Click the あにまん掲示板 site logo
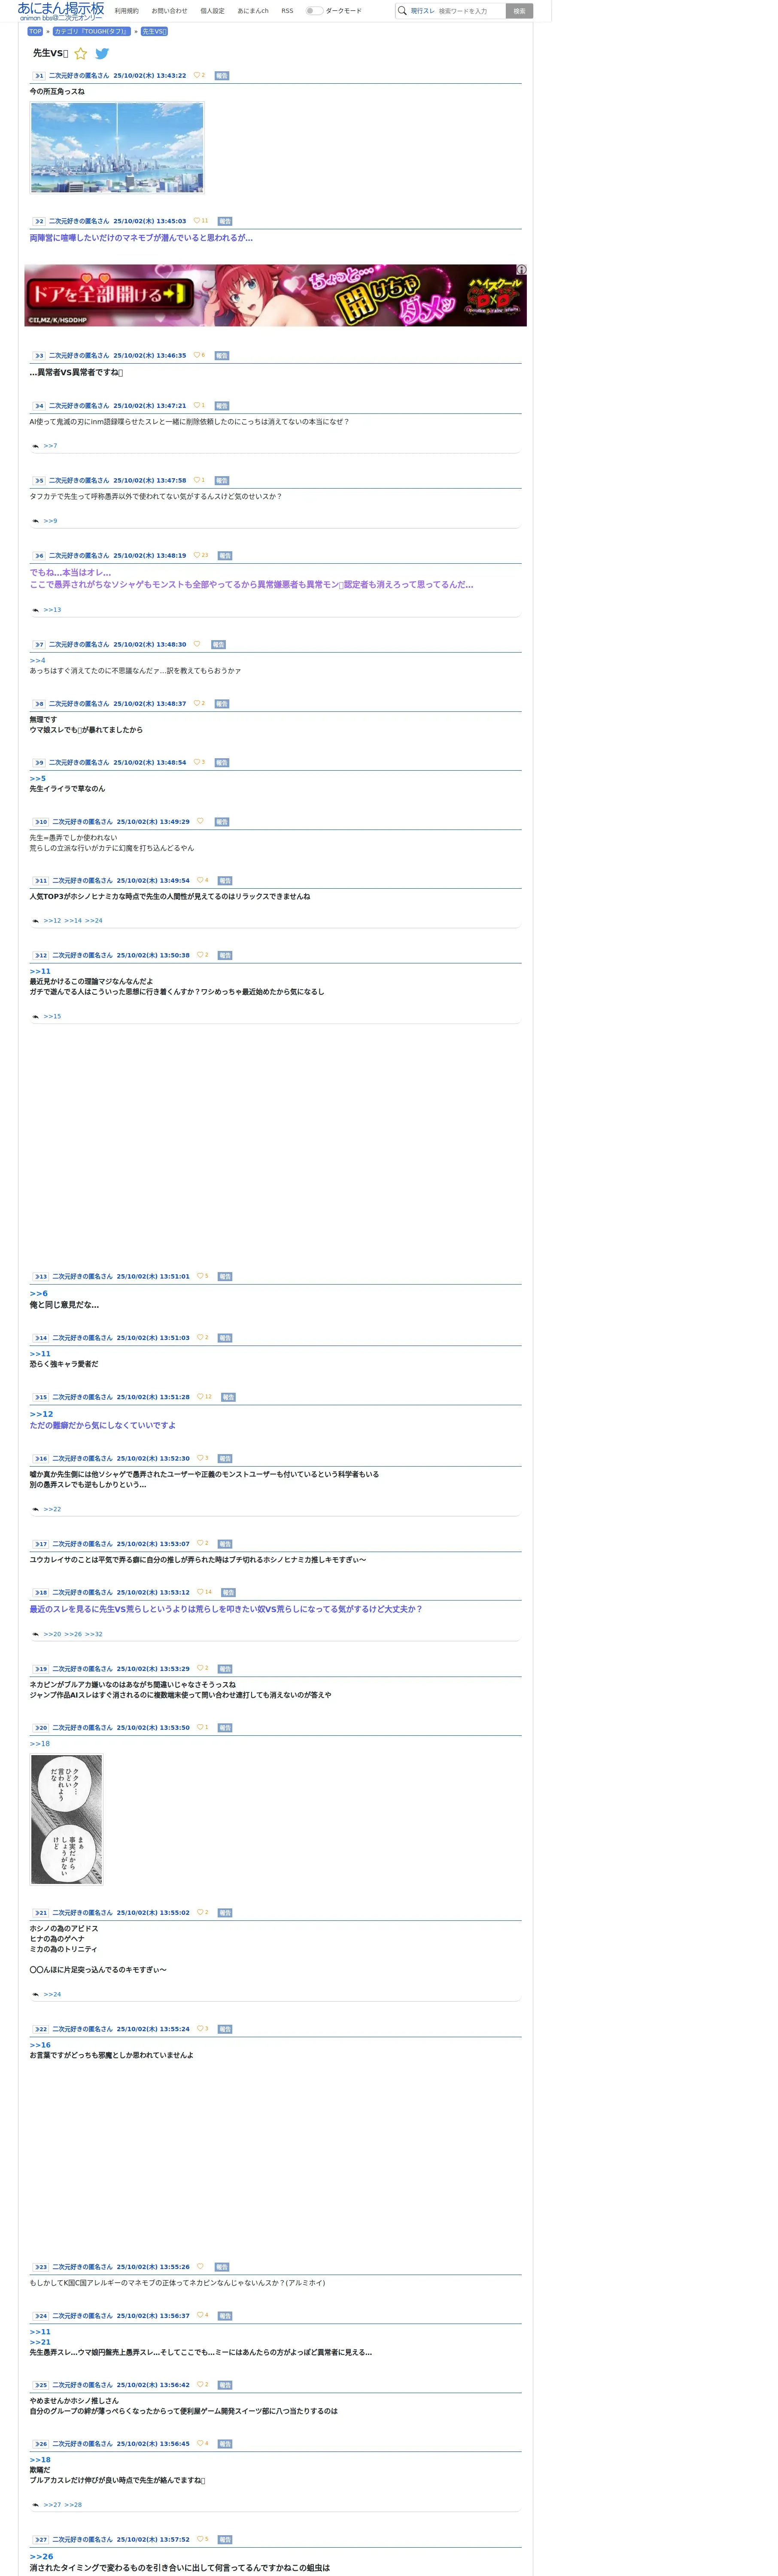Viewport: 778px width, 2576px height. click(61, 11)
